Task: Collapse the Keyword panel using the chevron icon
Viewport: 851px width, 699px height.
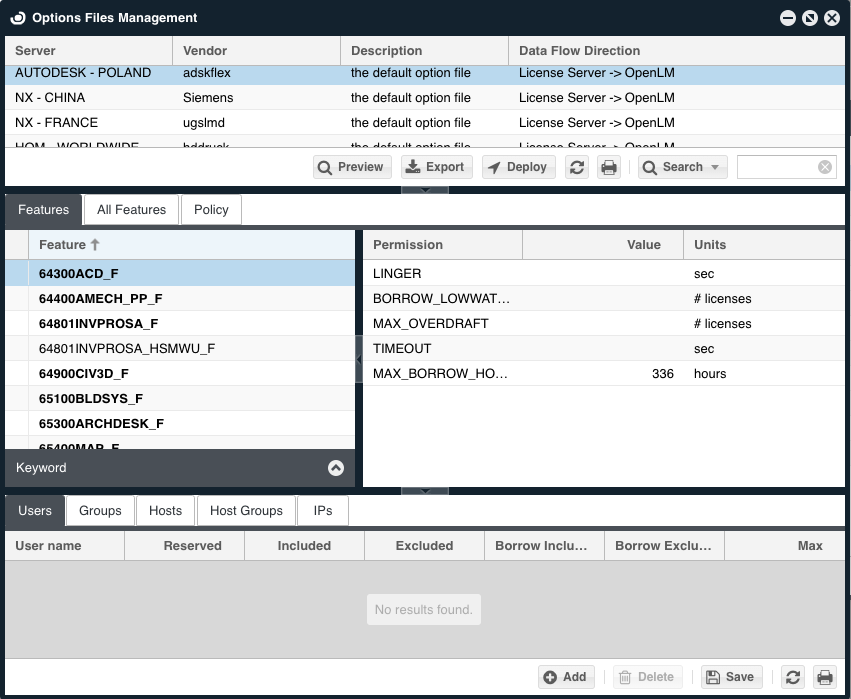Action: pyautogui.click(x=336, y=468)
